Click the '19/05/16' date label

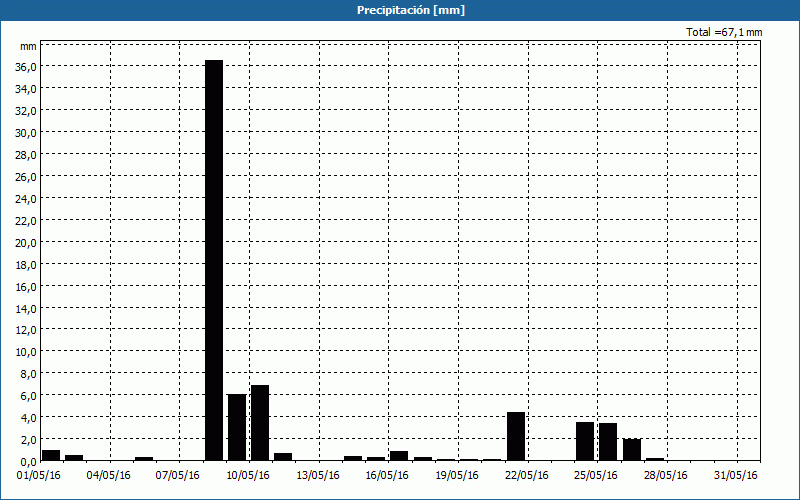pos(457,476)
